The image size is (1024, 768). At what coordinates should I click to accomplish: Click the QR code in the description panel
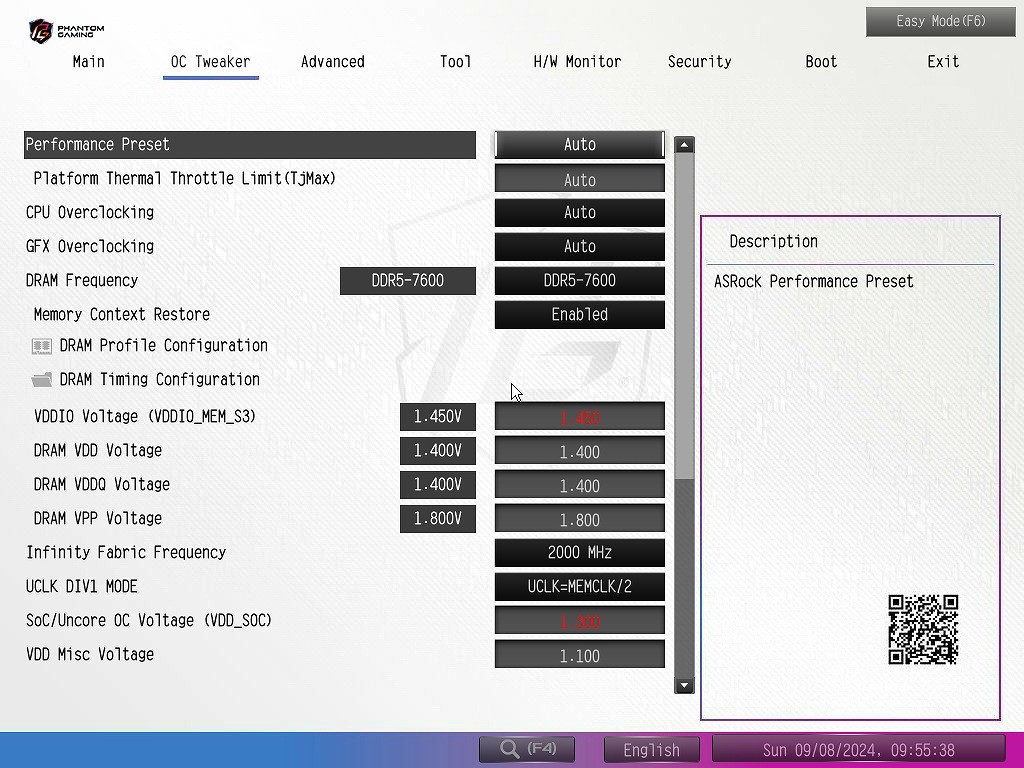tap(923, 630)
